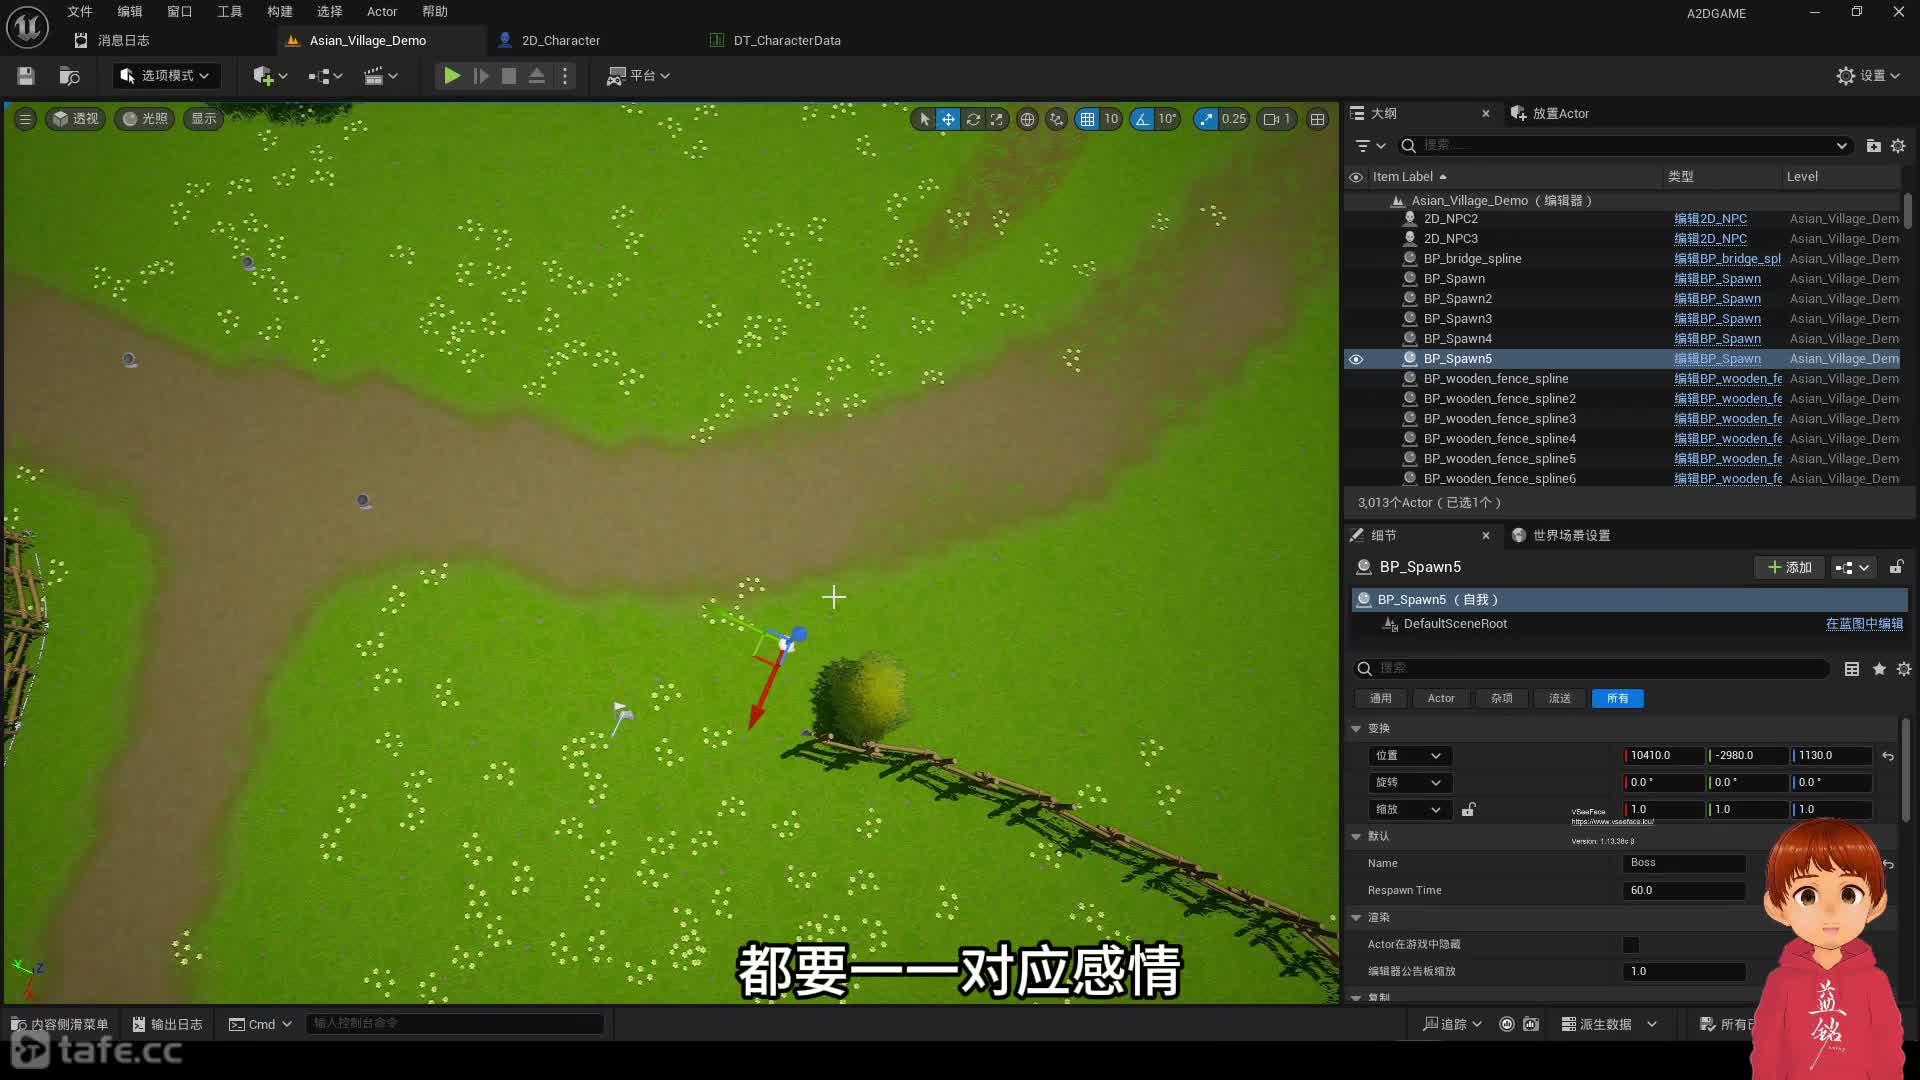Screen dimensions: 1920x1080
Task: Open 编辑BP_Spawn link for BP_Spawn2
Action: [x=1717, y=299]
